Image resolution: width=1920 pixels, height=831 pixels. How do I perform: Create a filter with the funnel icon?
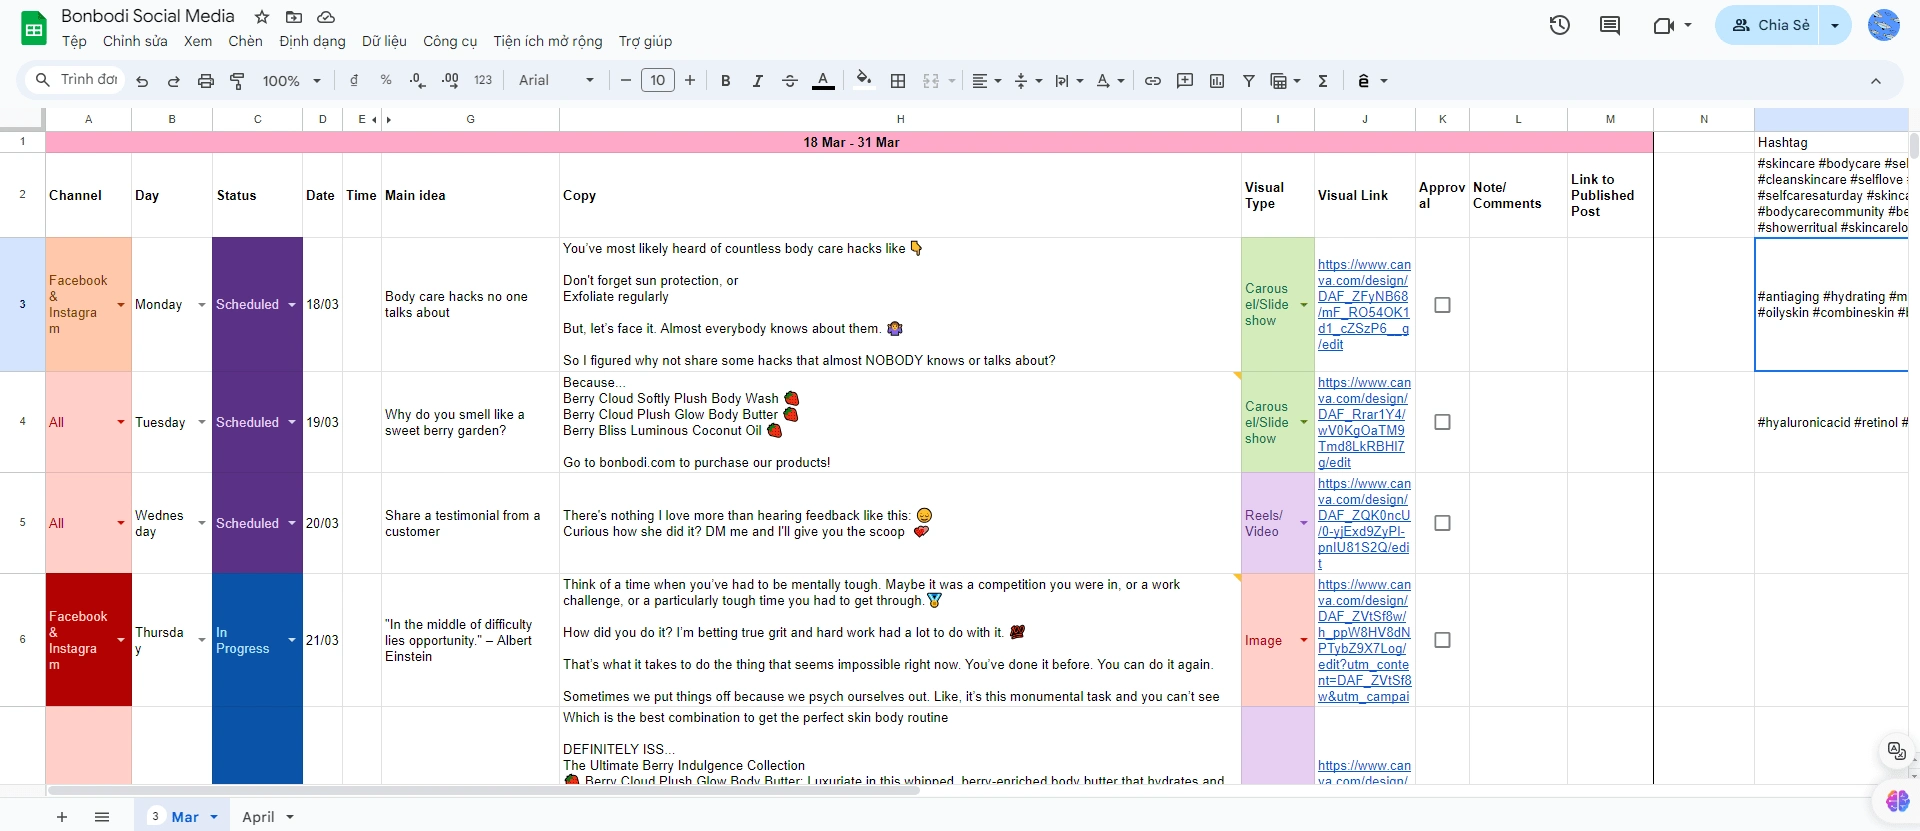coord(1249,81)
